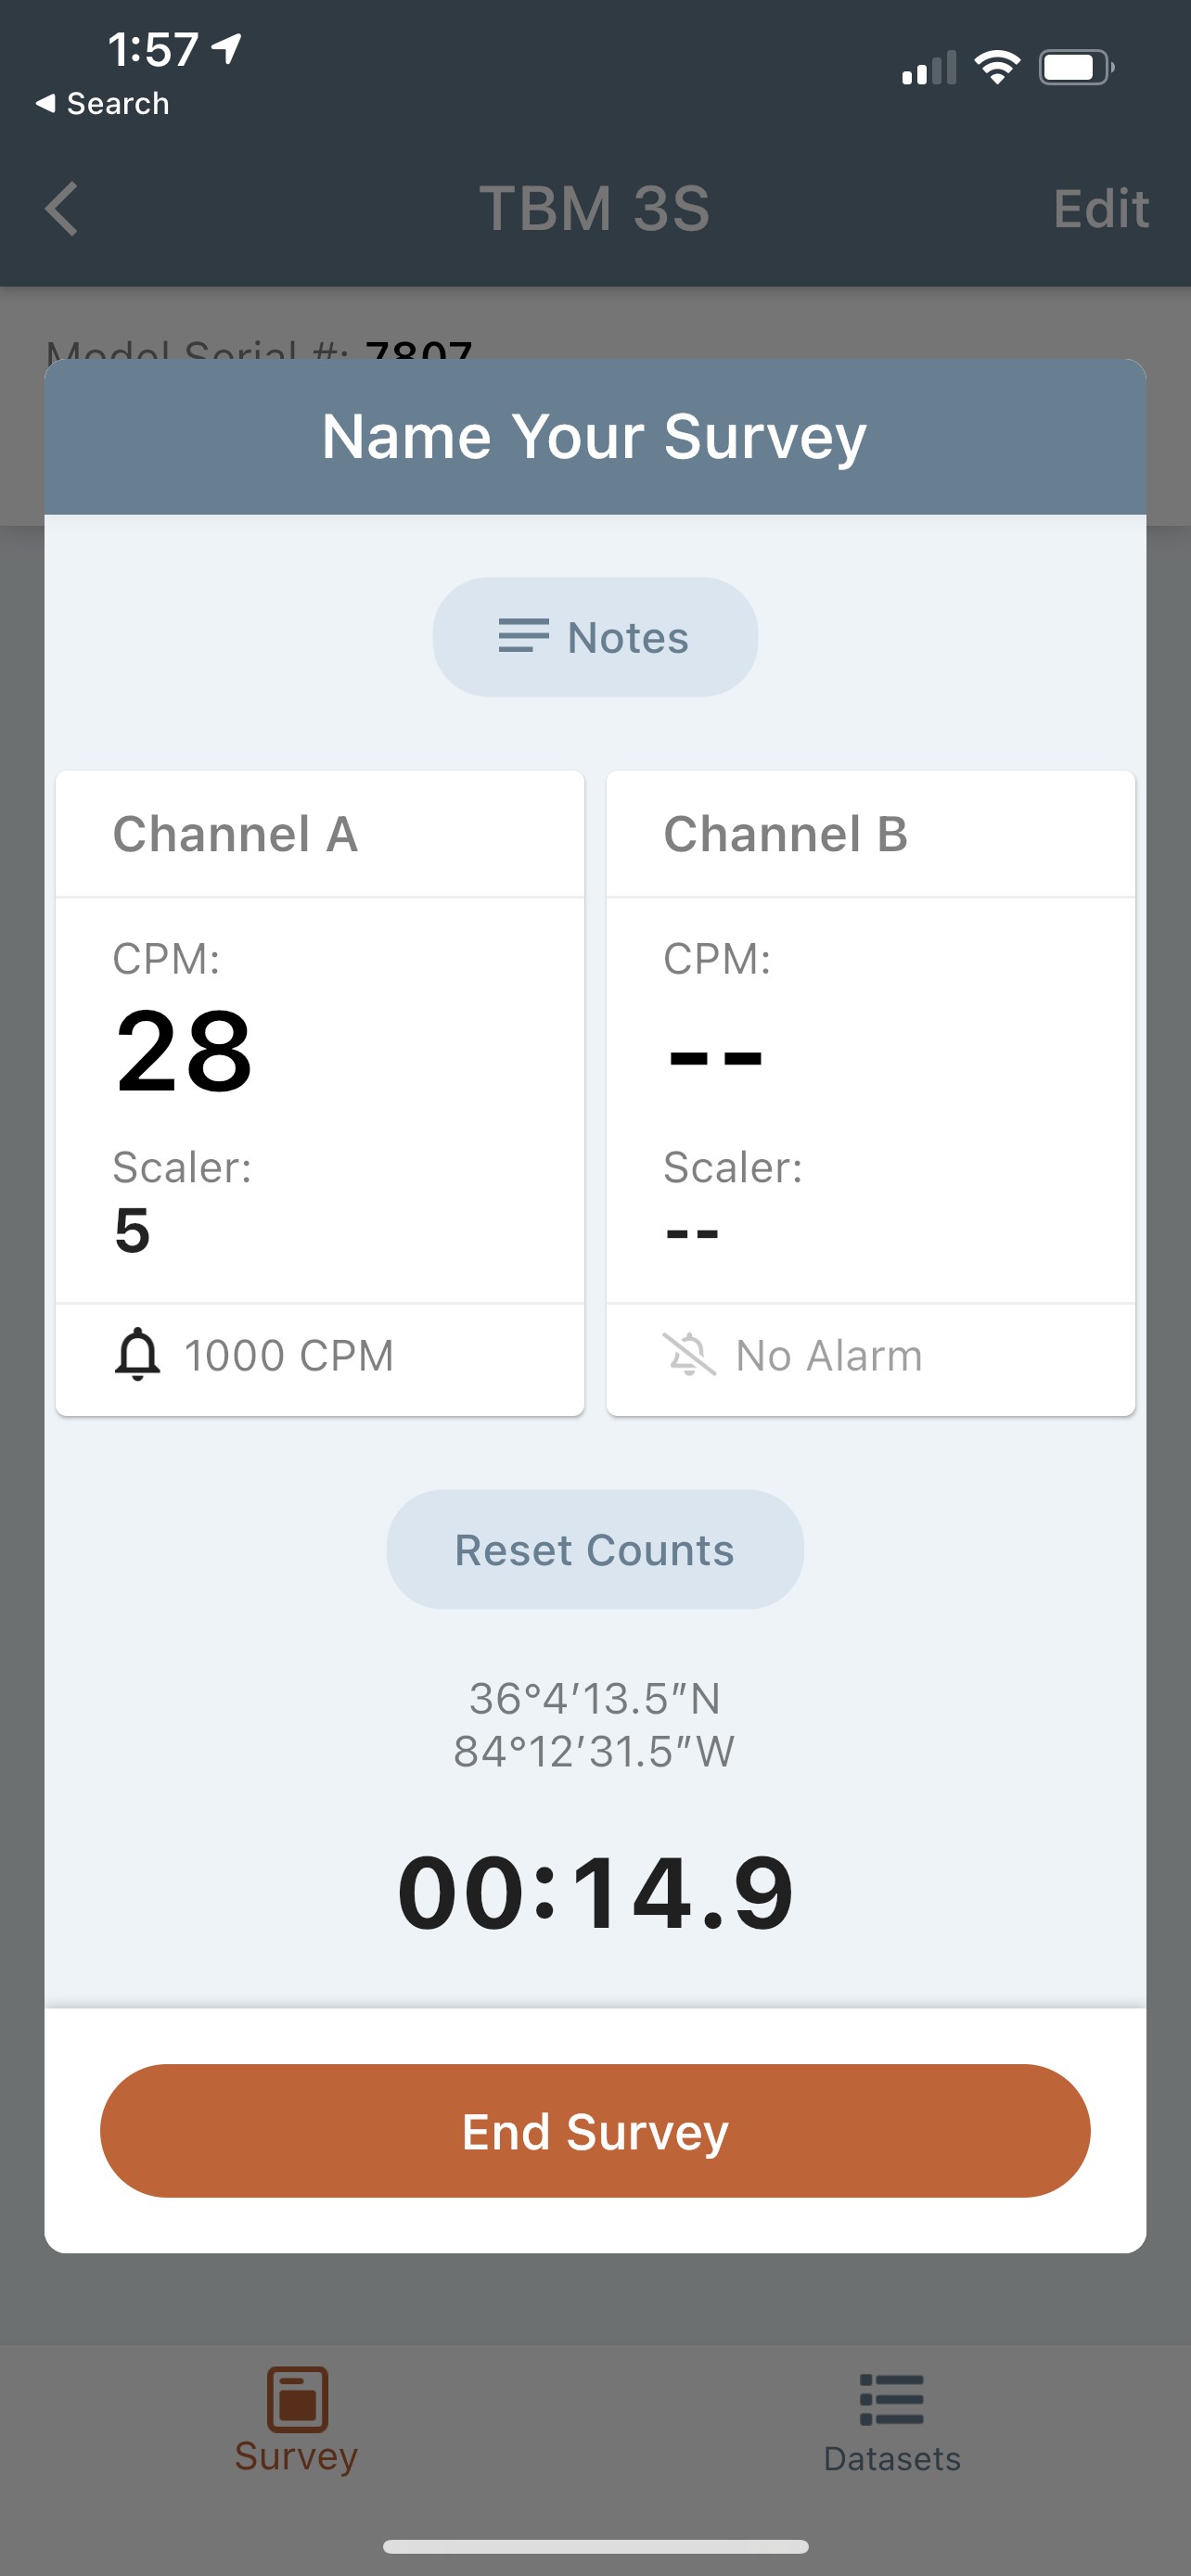This screenshot has width=1191, height=2576.
Task: Tap the No Alarm setting for Channel B
Action: 829,1356
